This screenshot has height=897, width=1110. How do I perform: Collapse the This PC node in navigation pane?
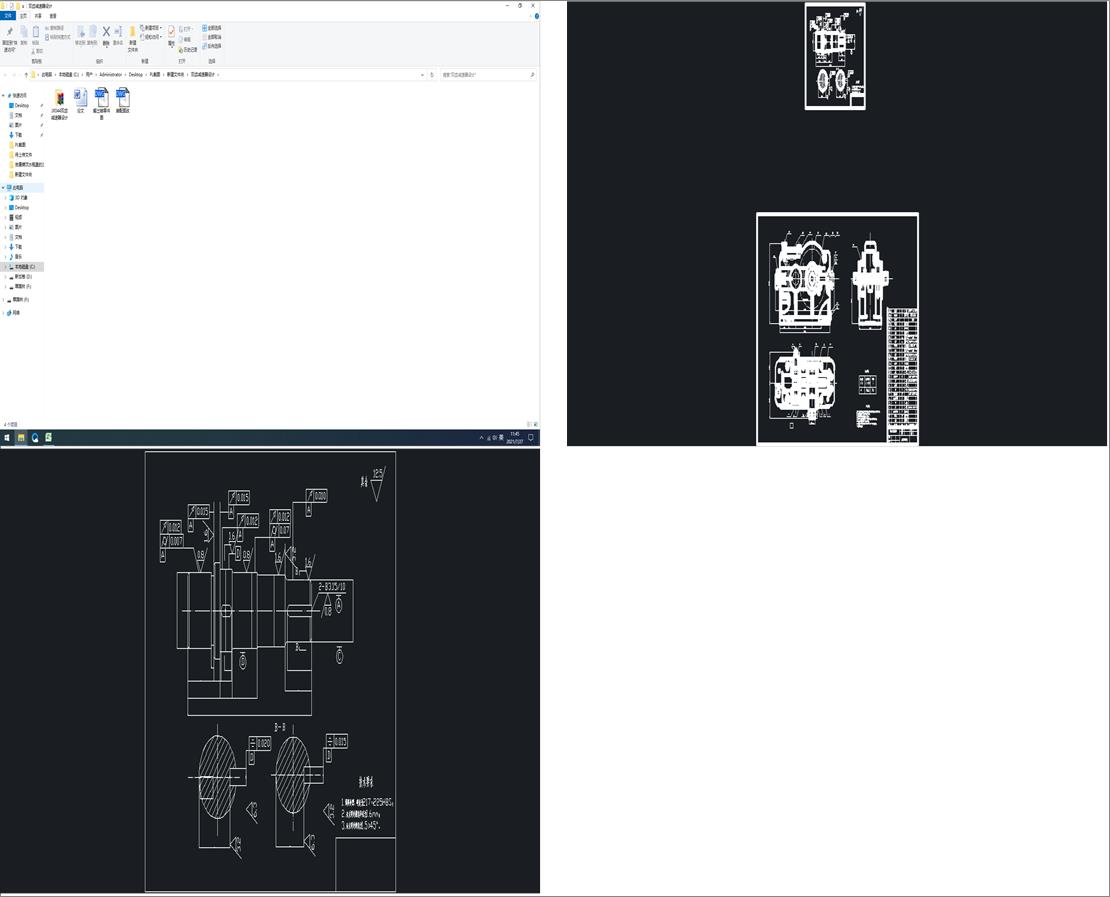coord(4,188)
